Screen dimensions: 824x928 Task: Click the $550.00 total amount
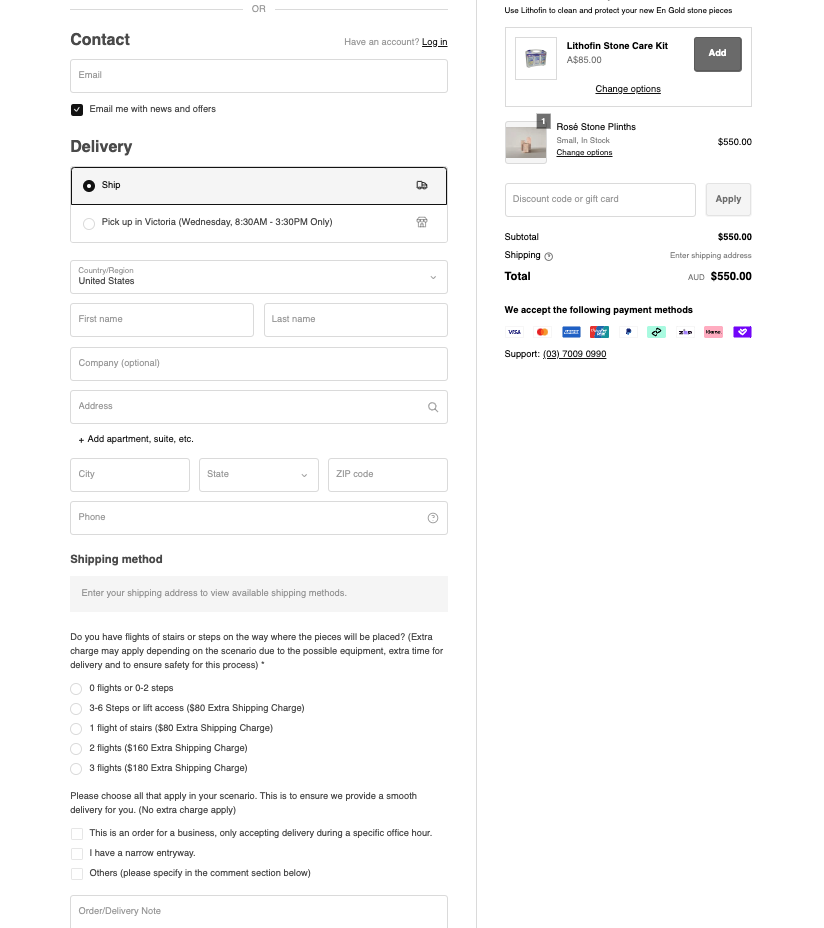click(731, 276)
